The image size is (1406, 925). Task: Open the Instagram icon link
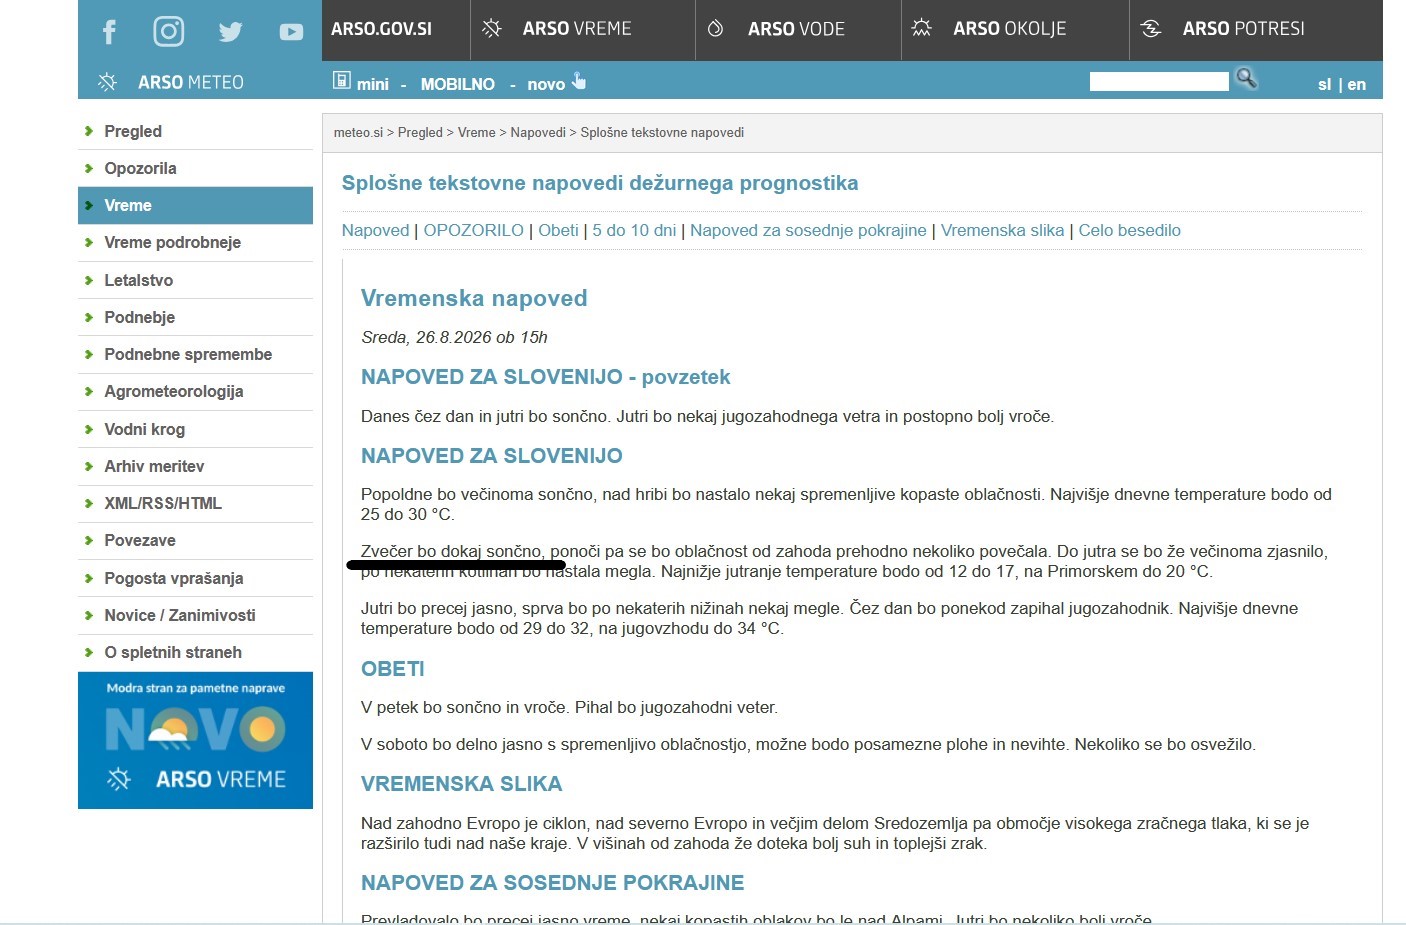click(168, 32)
